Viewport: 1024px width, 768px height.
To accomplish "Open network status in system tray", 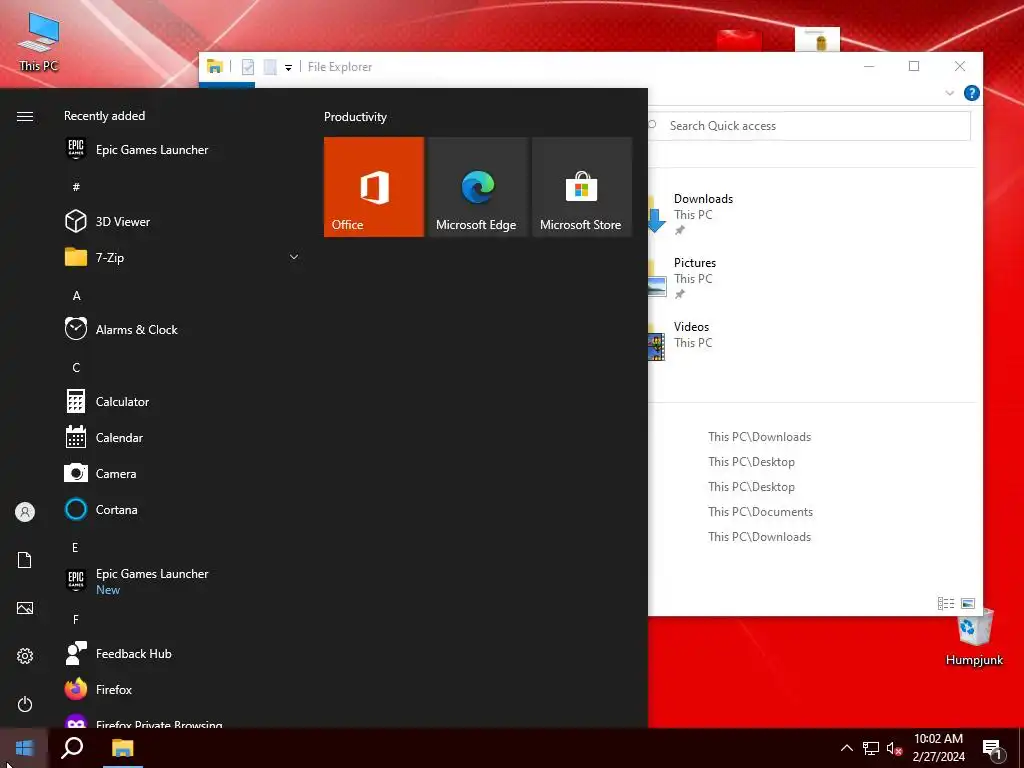I will tap(871, 748).
